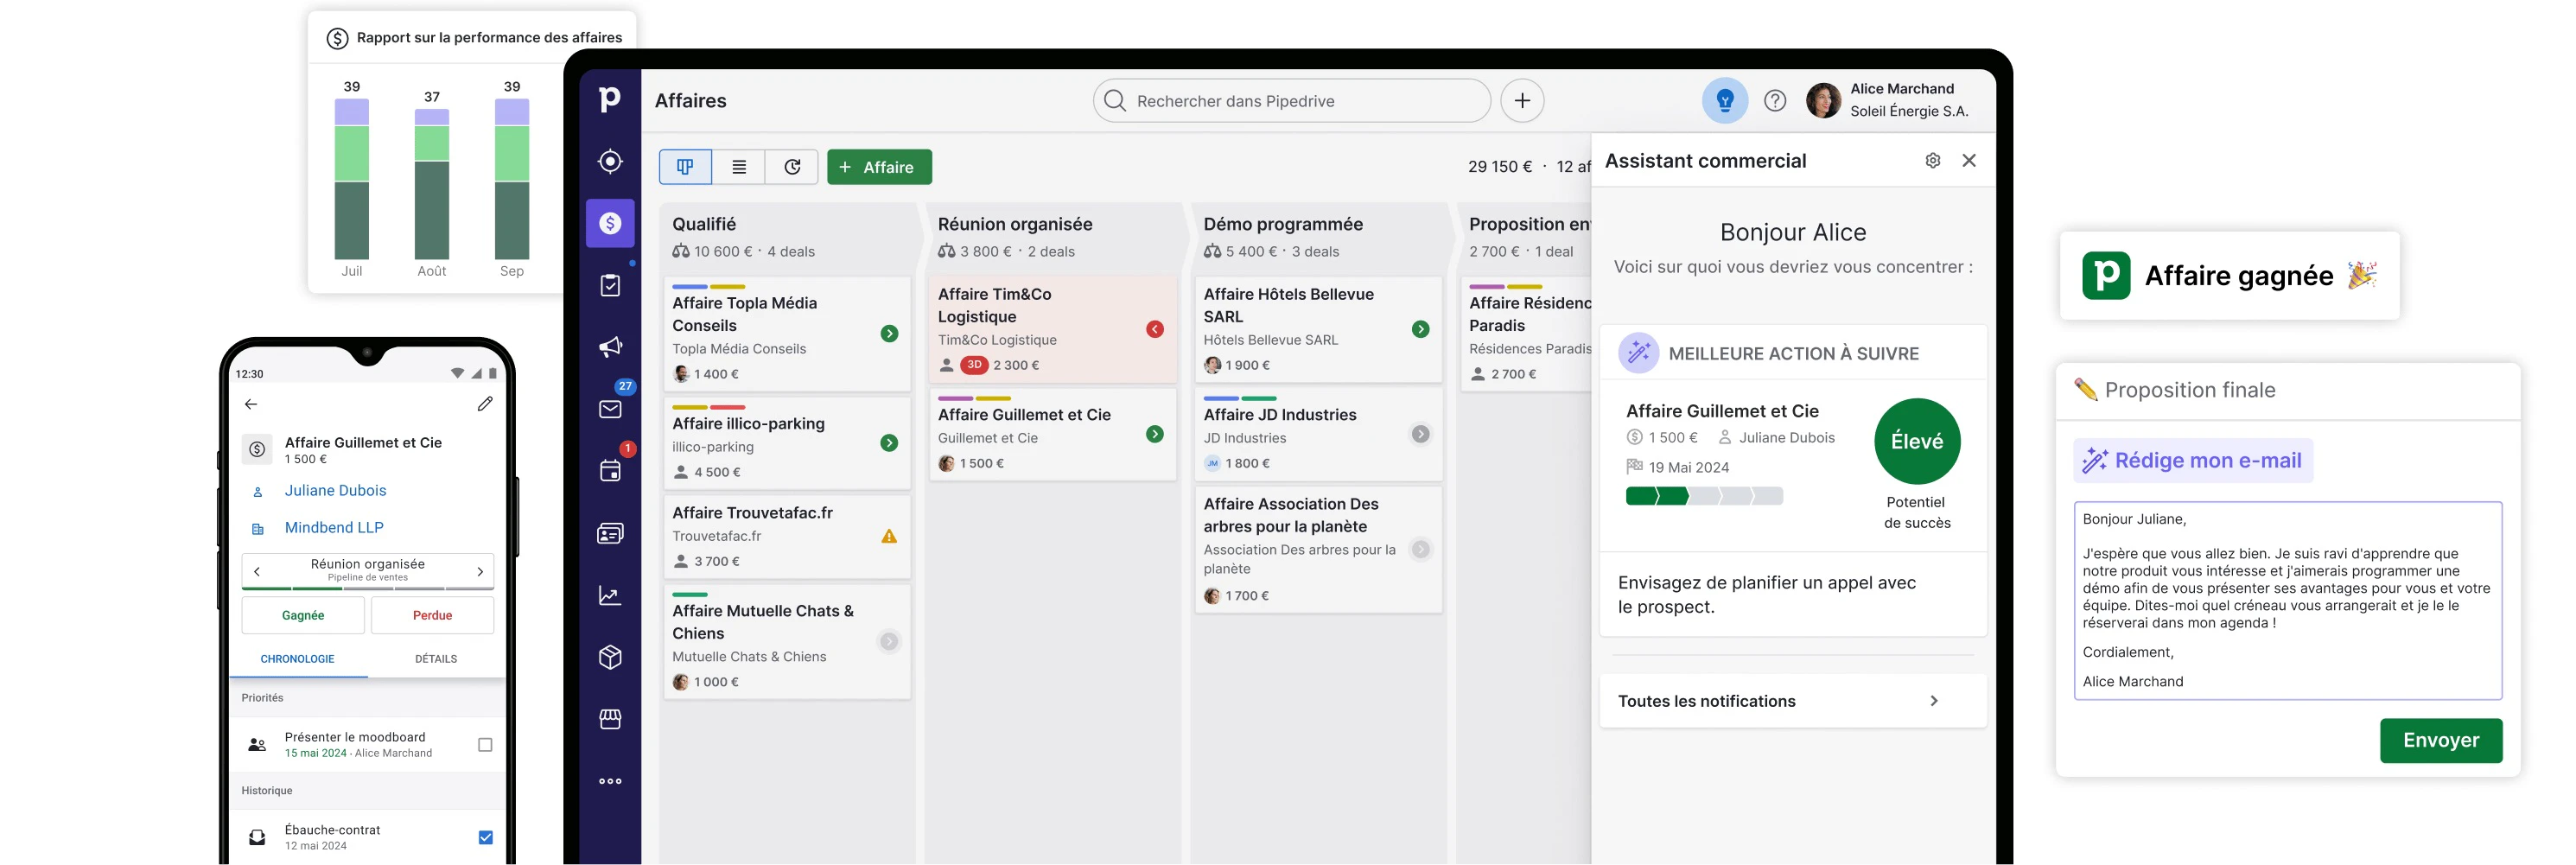Open the Activities calendar icon in sidebar
This screenshot has height=865, width=2576.
(610, 470)
